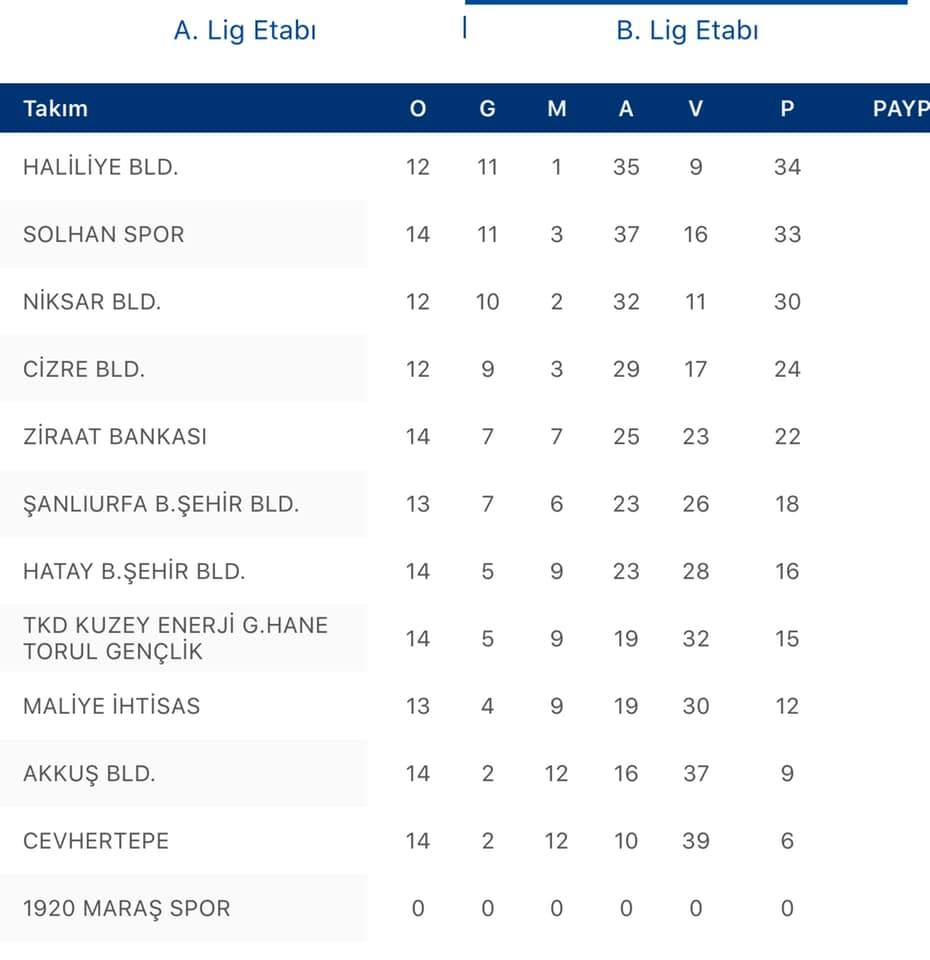930x960 pixels.
Task: Click the M losses column header
Action: (557, 108)
